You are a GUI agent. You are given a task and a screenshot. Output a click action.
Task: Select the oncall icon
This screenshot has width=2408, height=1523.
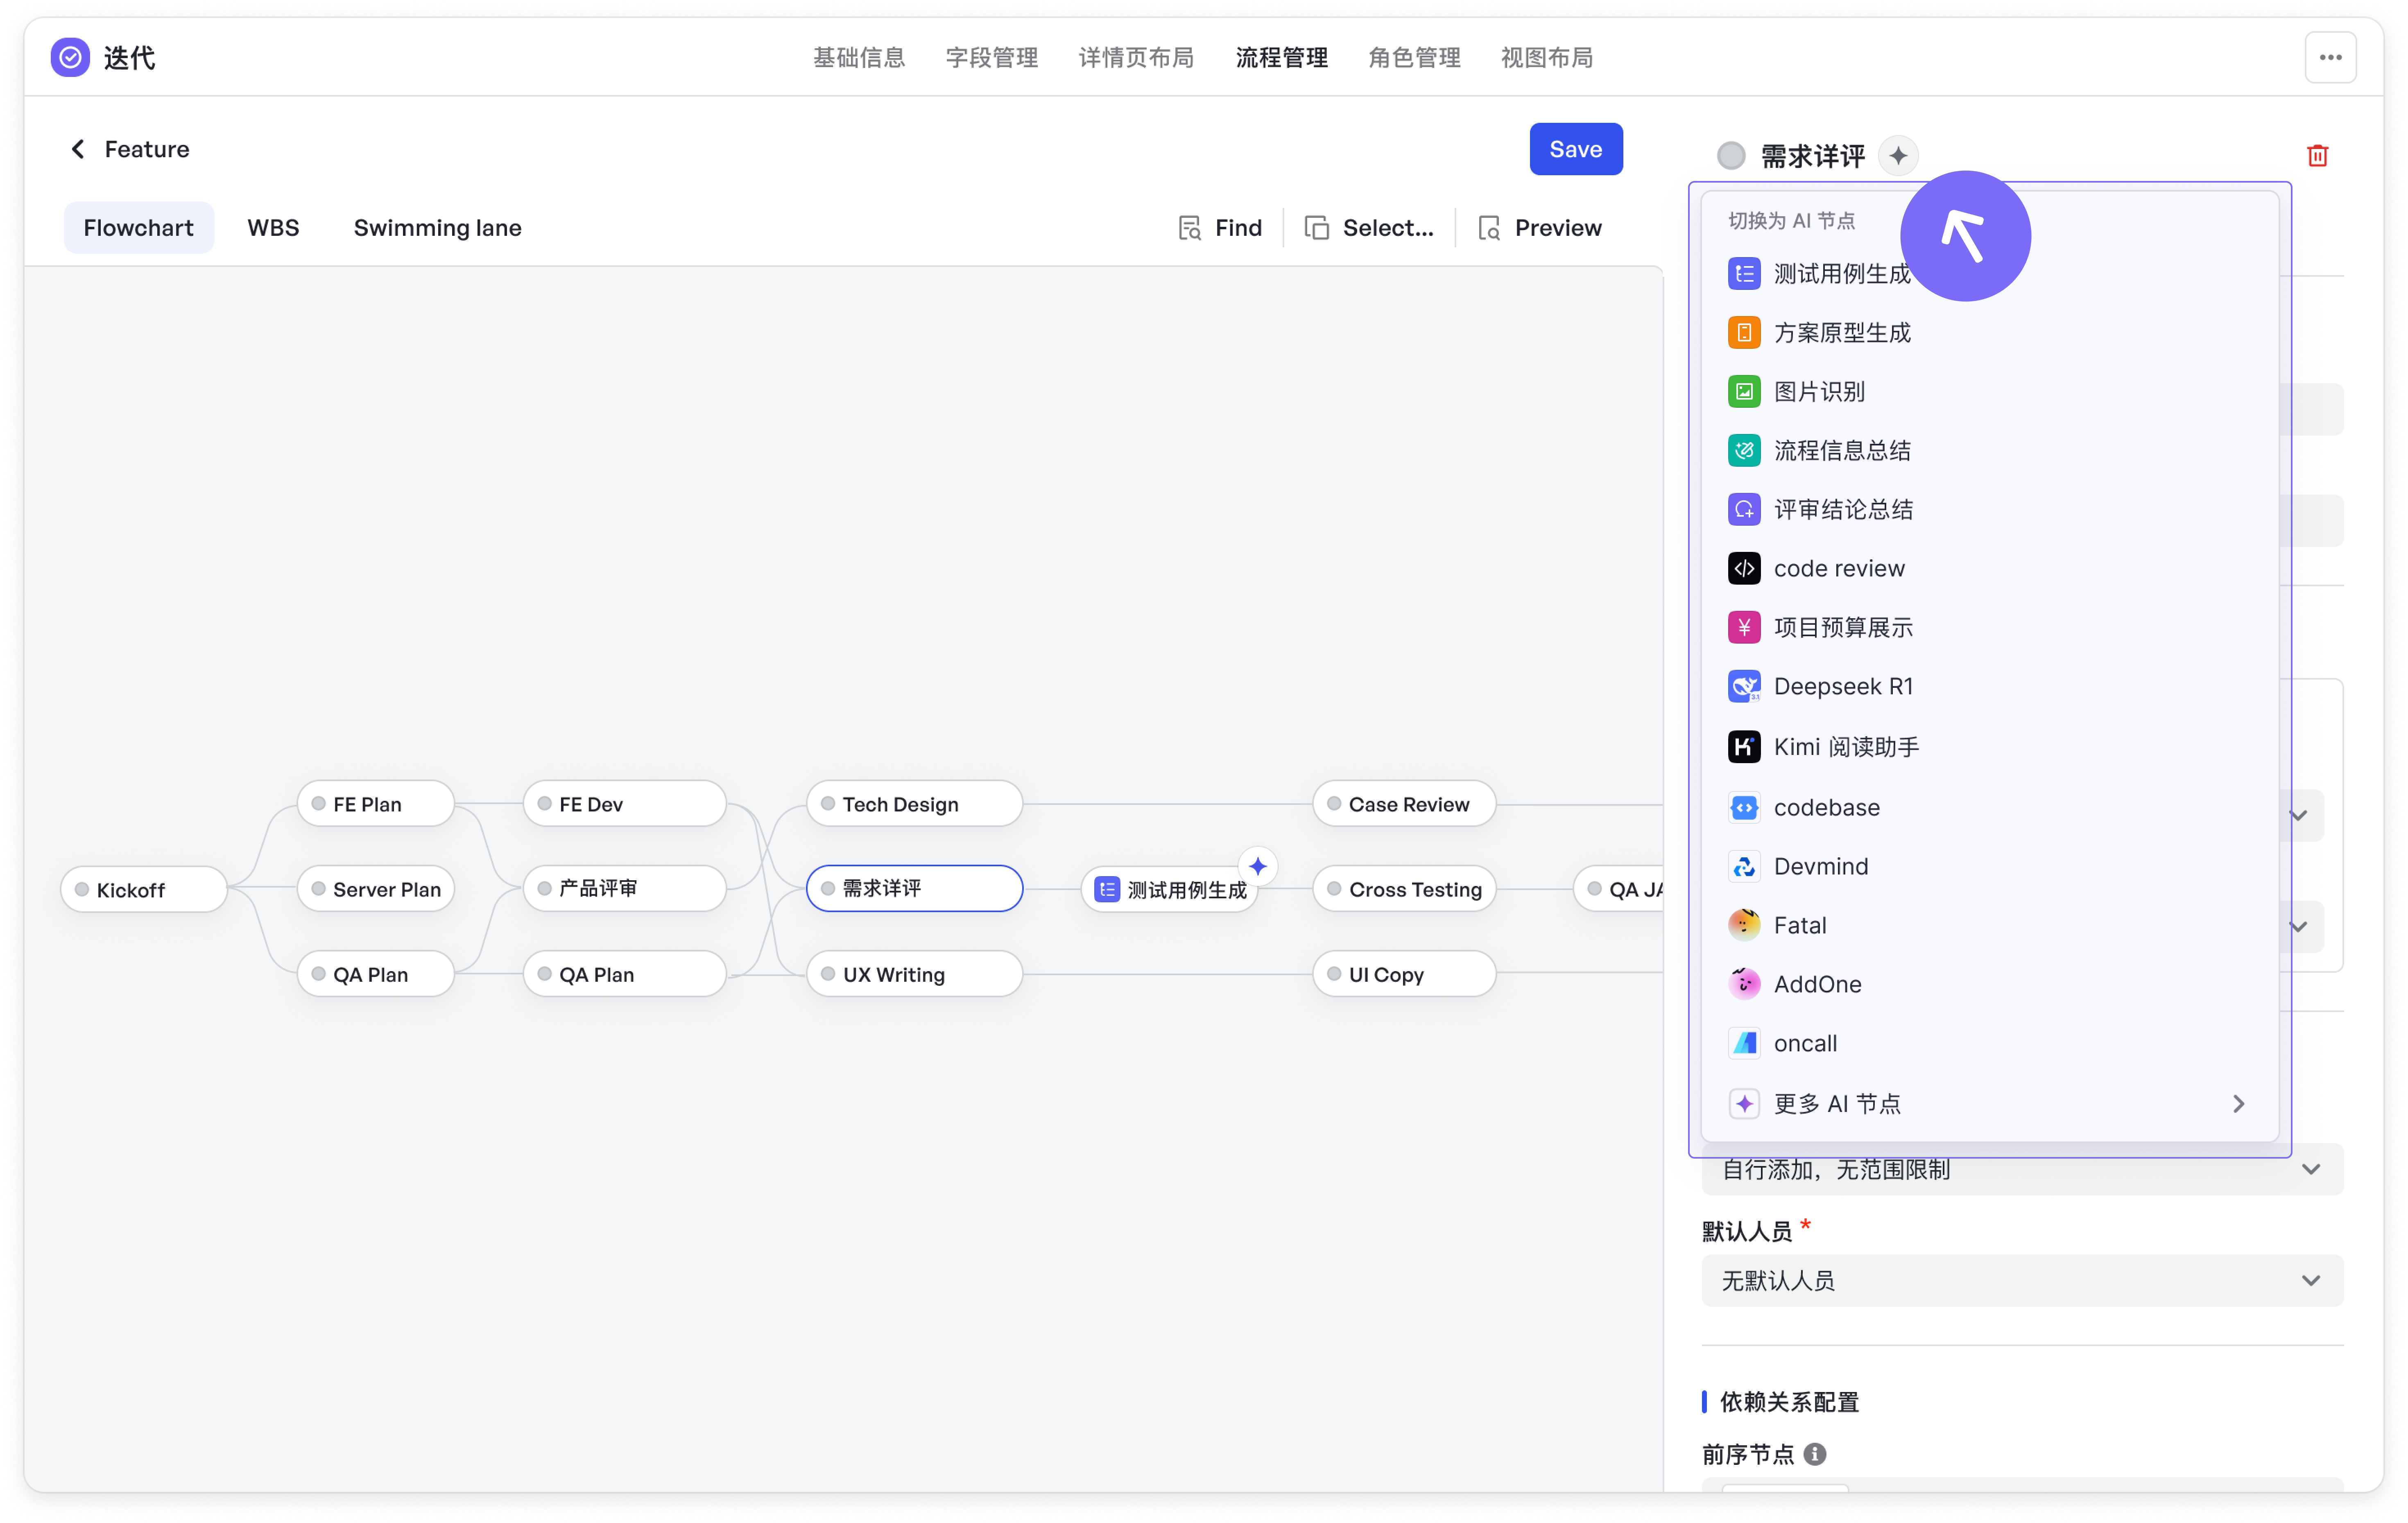pos(1744,1043)
